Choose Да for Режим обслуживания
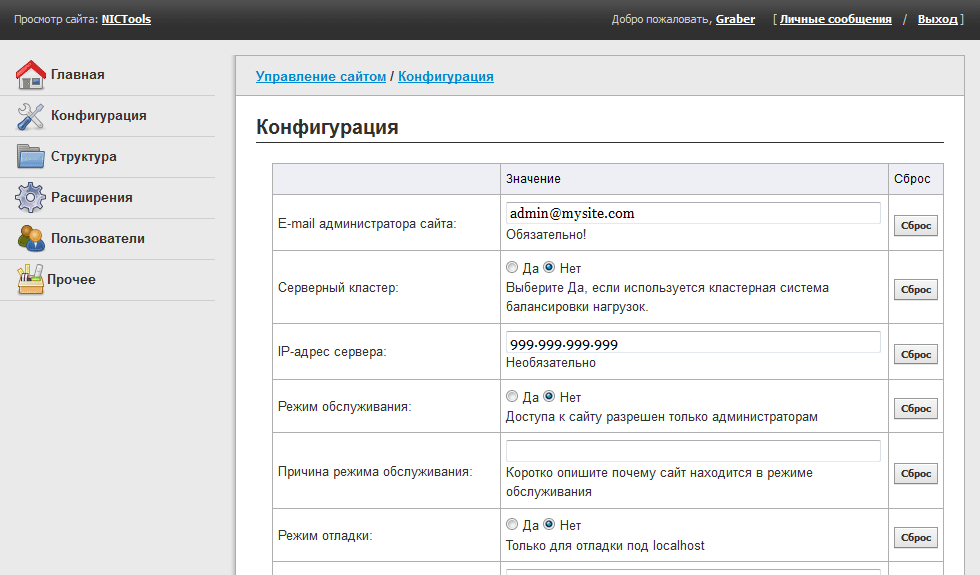This screenshot has height=575, width=980. click(512, 396)
